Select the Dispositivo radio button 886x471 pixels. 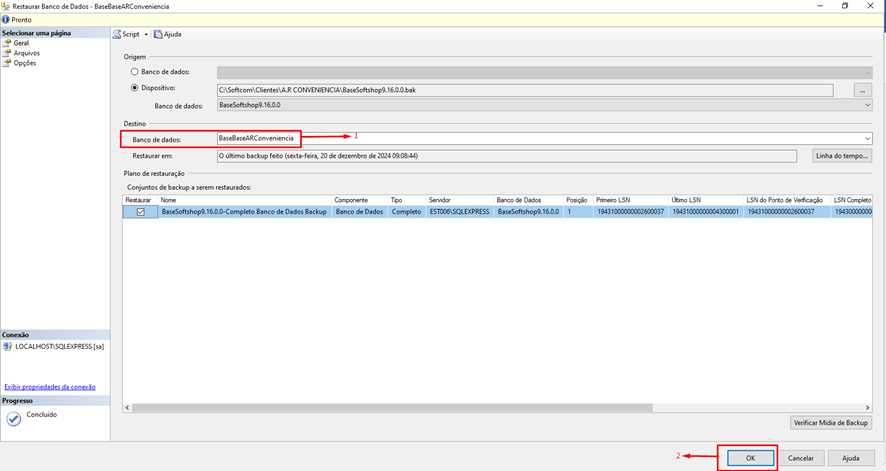coord(135,88)
